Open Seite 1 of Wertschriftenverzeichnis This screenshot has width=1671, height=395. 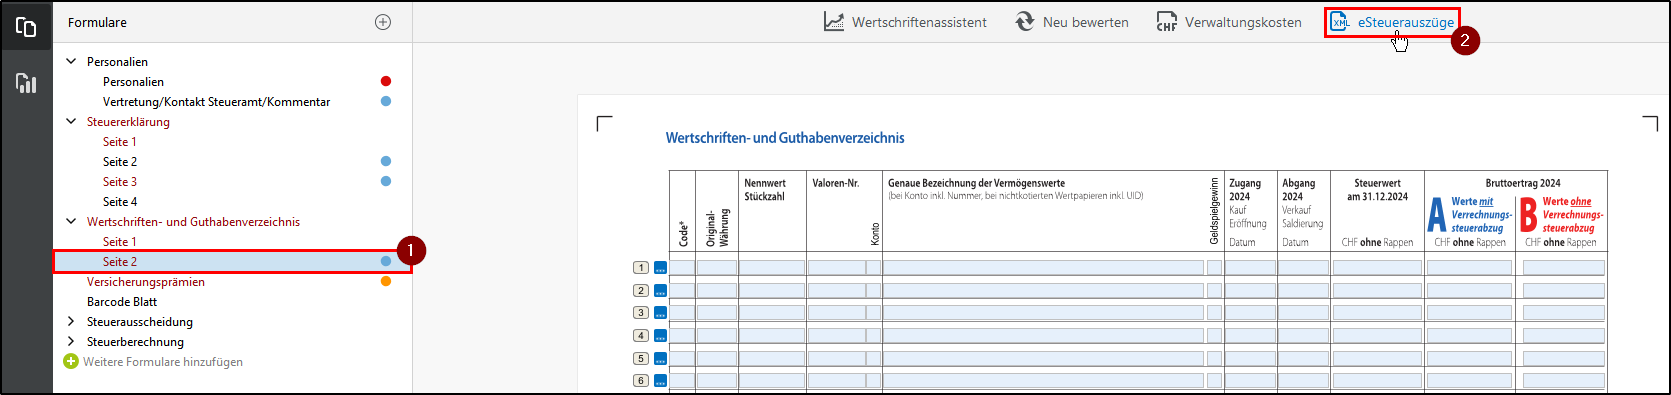(120, 241)
